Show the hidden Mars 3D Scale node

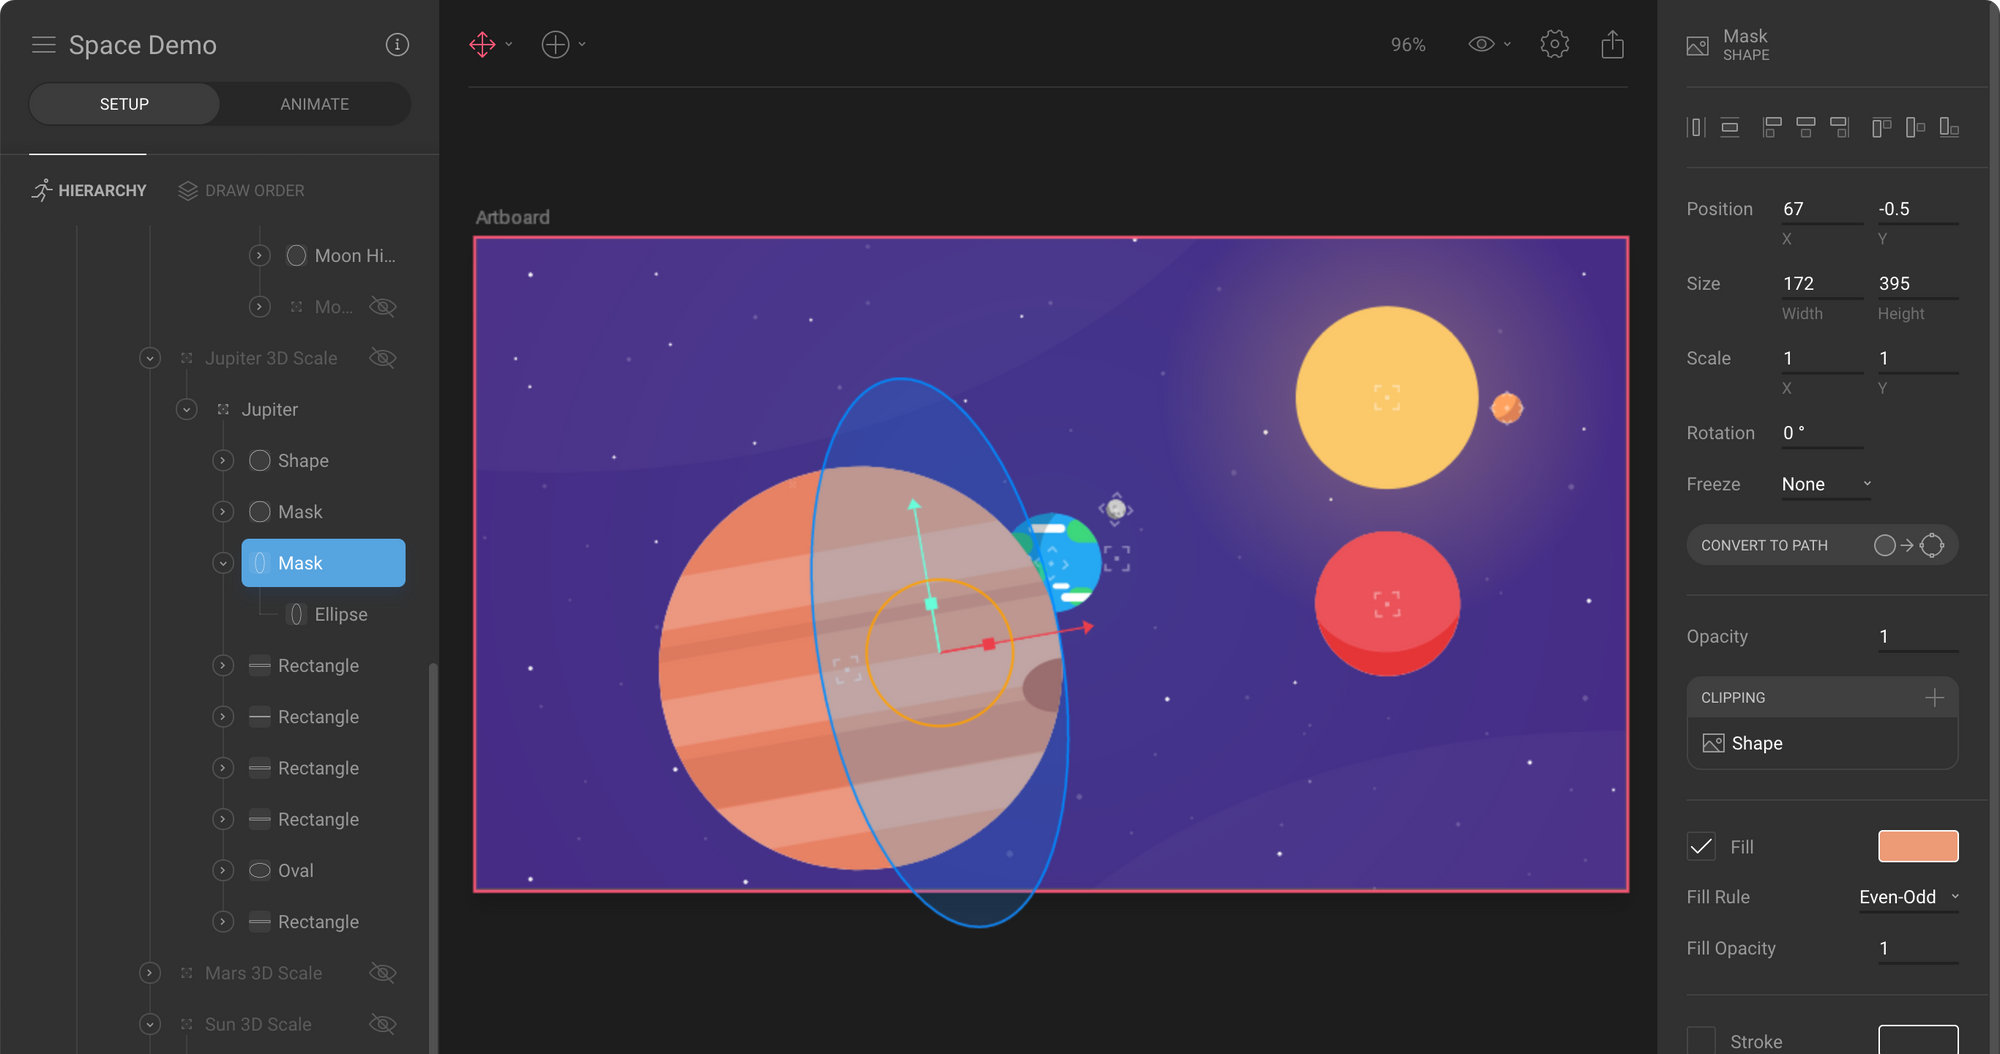[383, 973]
